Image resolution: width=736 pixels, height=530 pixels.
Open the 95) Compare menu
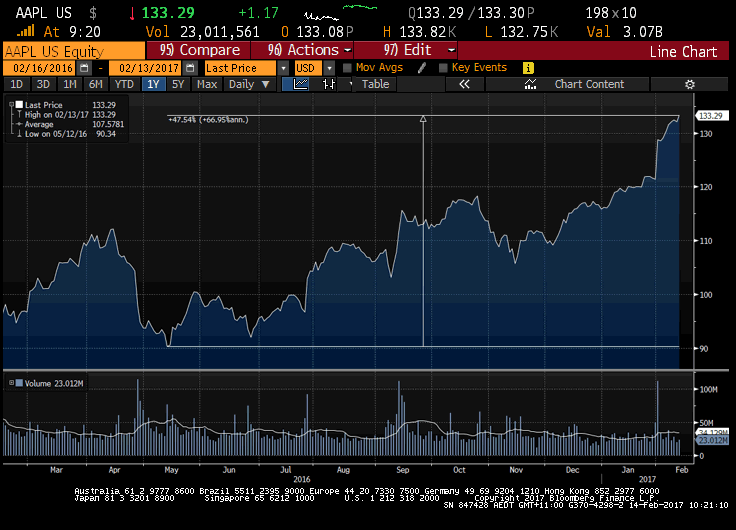tap(198, 50)
